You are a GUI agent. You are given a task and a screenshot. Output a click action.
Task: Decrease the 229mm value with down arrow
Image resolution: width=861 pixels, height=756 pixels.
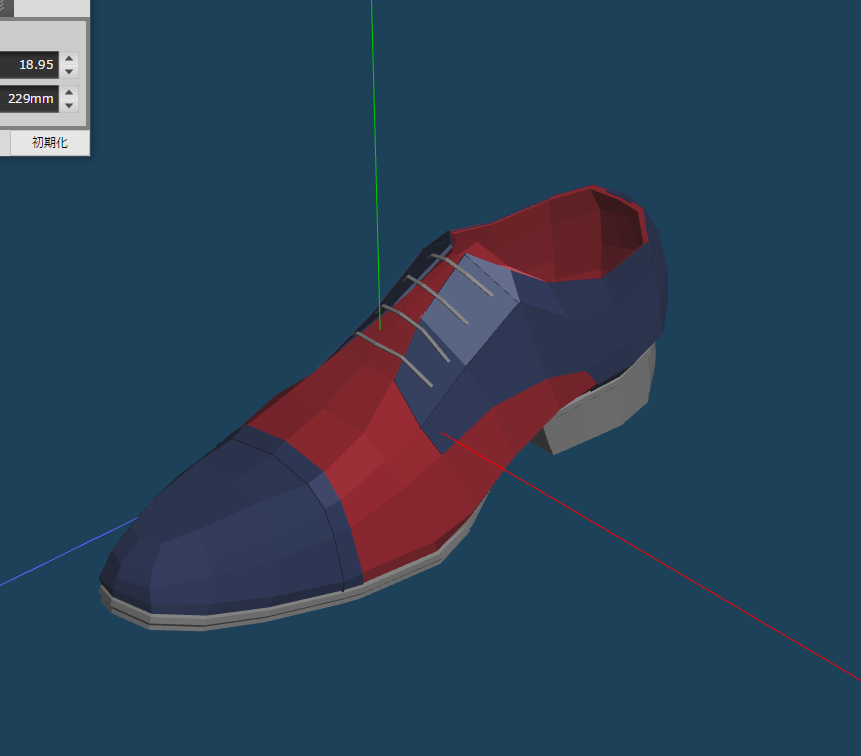click(69, 105)
